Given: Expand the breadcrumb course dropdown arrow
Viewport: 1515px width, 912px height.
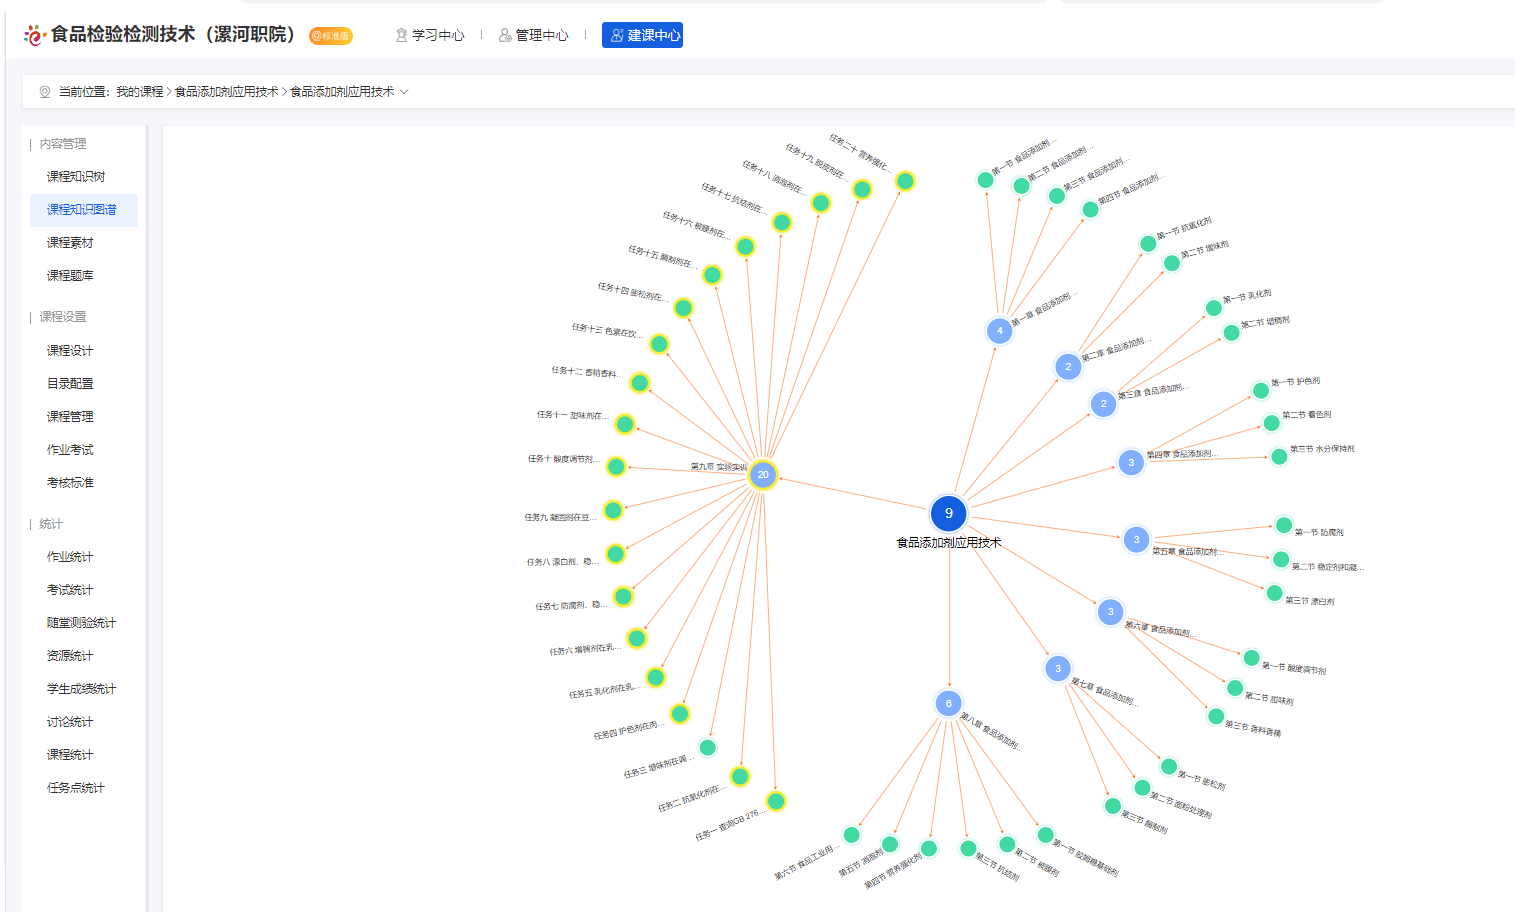Looking at the screenshot, I should (x=404, y=92).
